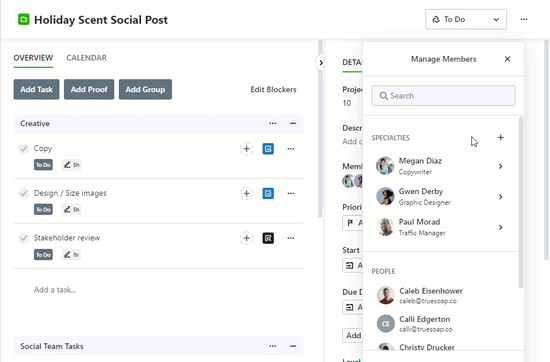Open Design / Size images options menu
The width and height of the screenshot is (550, 362).
click(291, 193)
